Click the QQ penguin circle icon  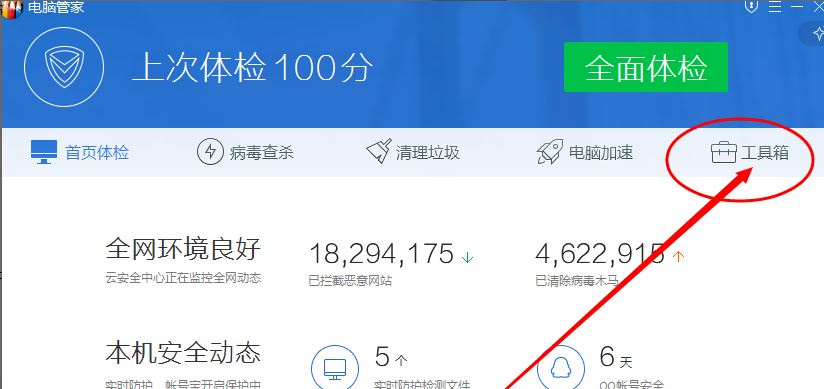pyautogui.click(x=561, y=369)
